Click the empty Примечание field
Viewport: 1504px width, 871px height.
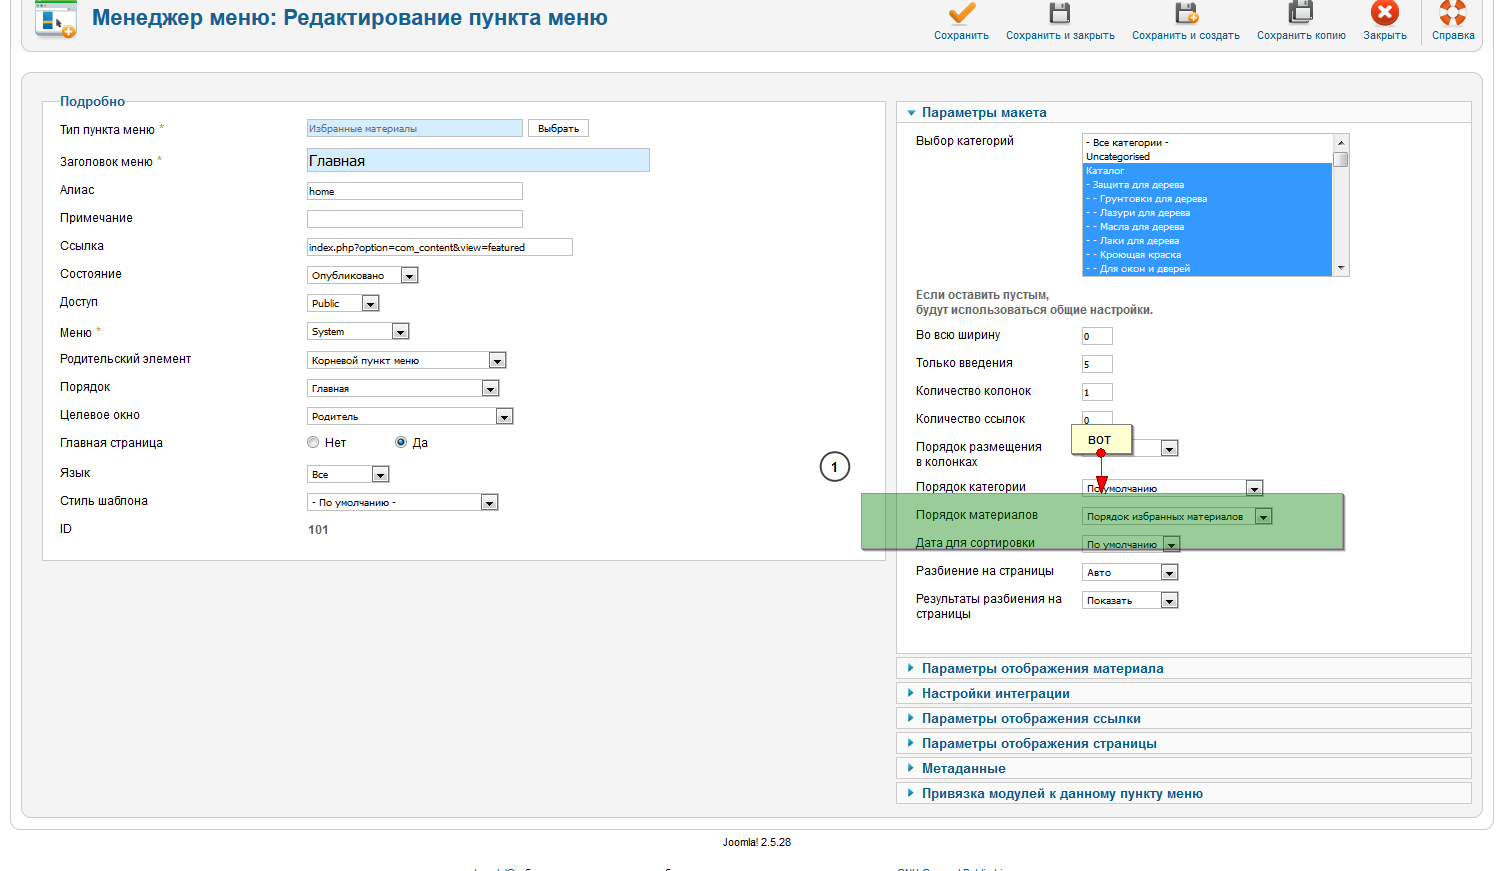415,219
